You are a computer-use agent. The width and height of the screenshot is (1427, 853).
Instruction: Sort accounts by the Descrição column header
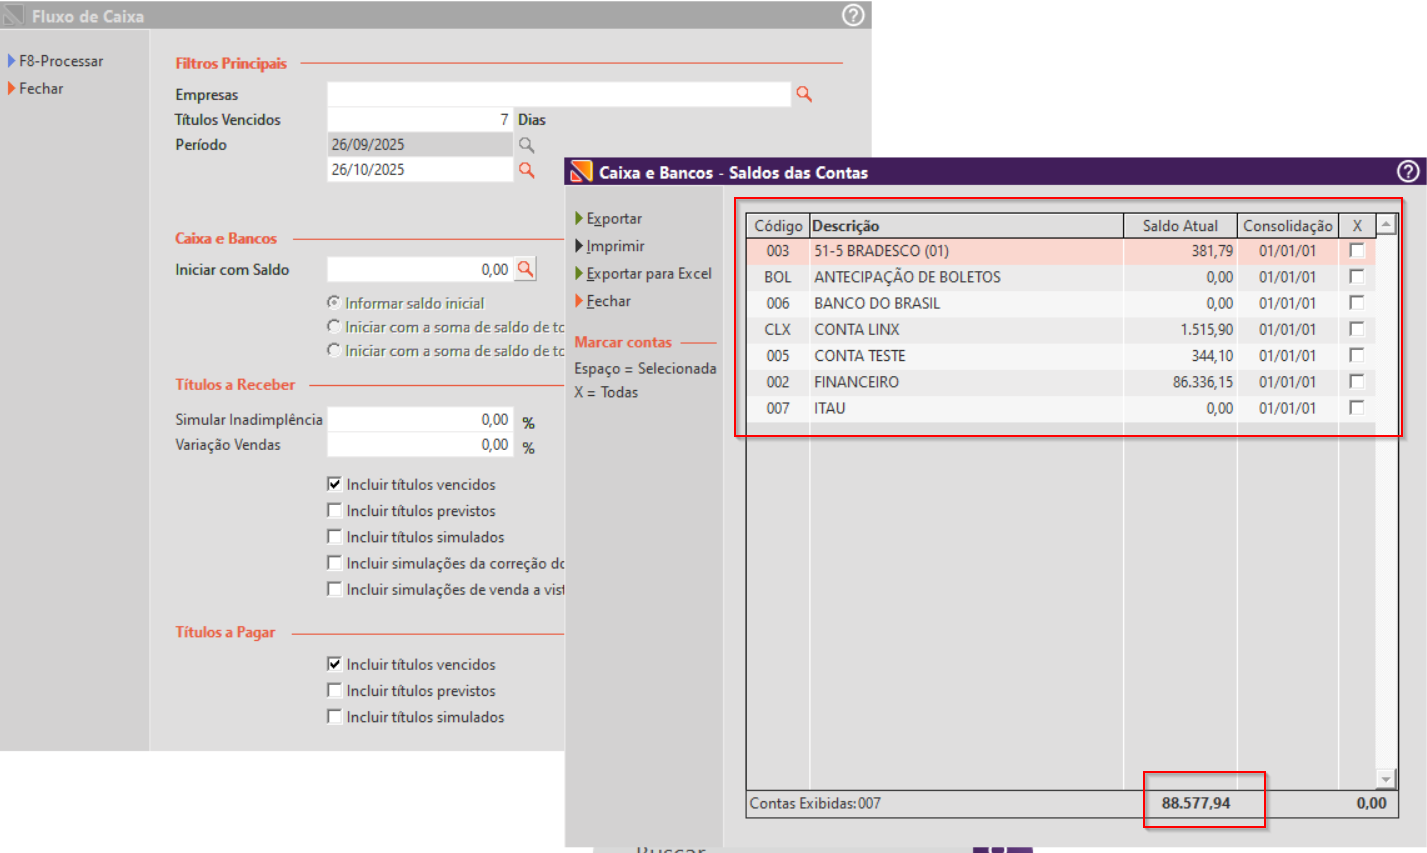point(966,226)
